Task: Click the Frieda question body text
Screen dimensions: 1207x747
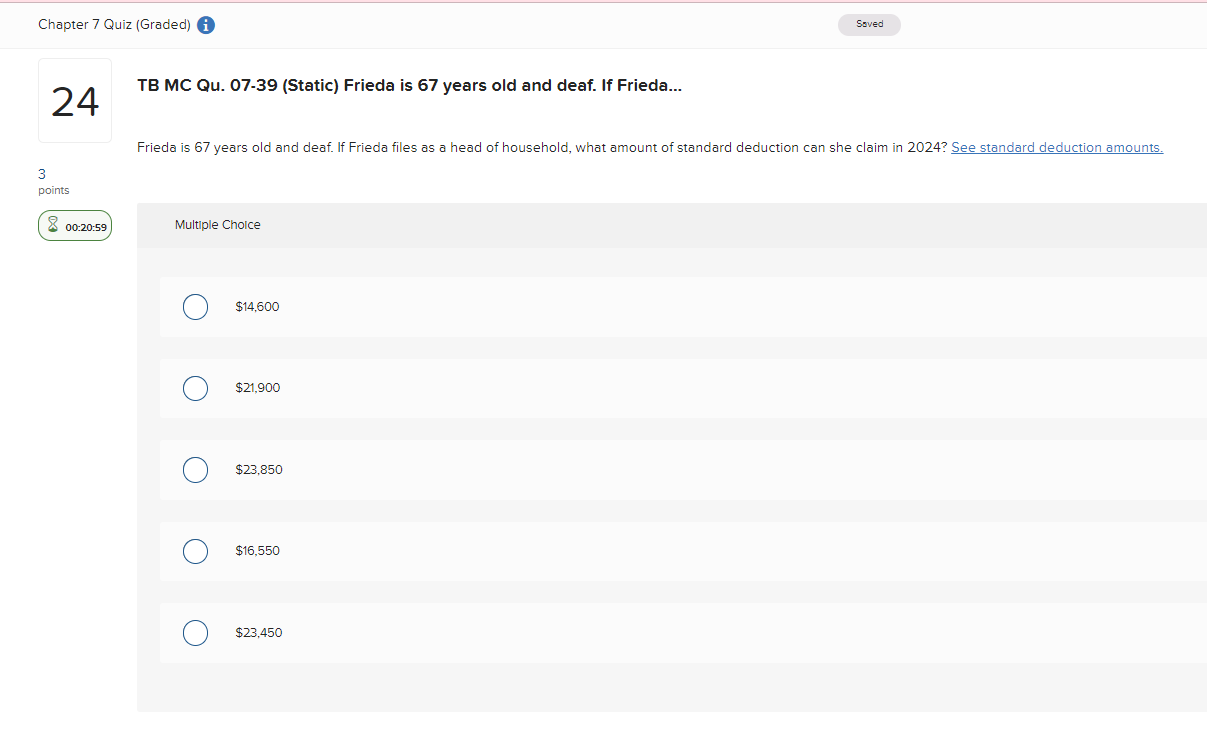Action: pos(541,148)
